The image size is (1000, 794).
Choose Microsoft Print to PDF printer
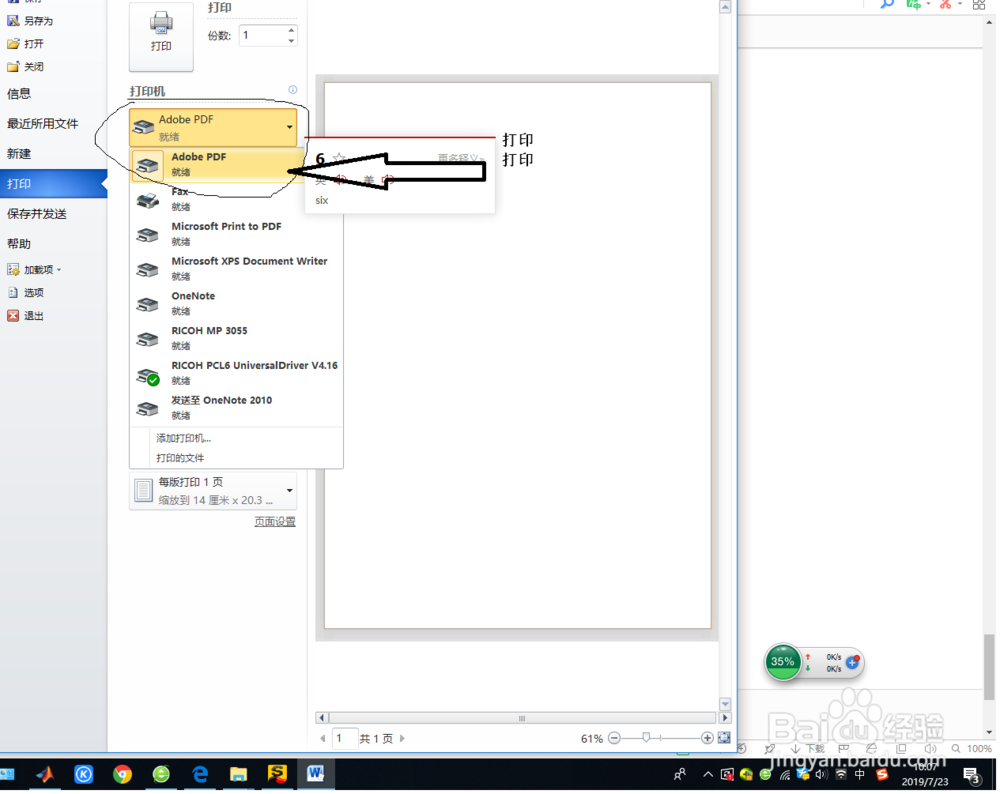[237, 234]
